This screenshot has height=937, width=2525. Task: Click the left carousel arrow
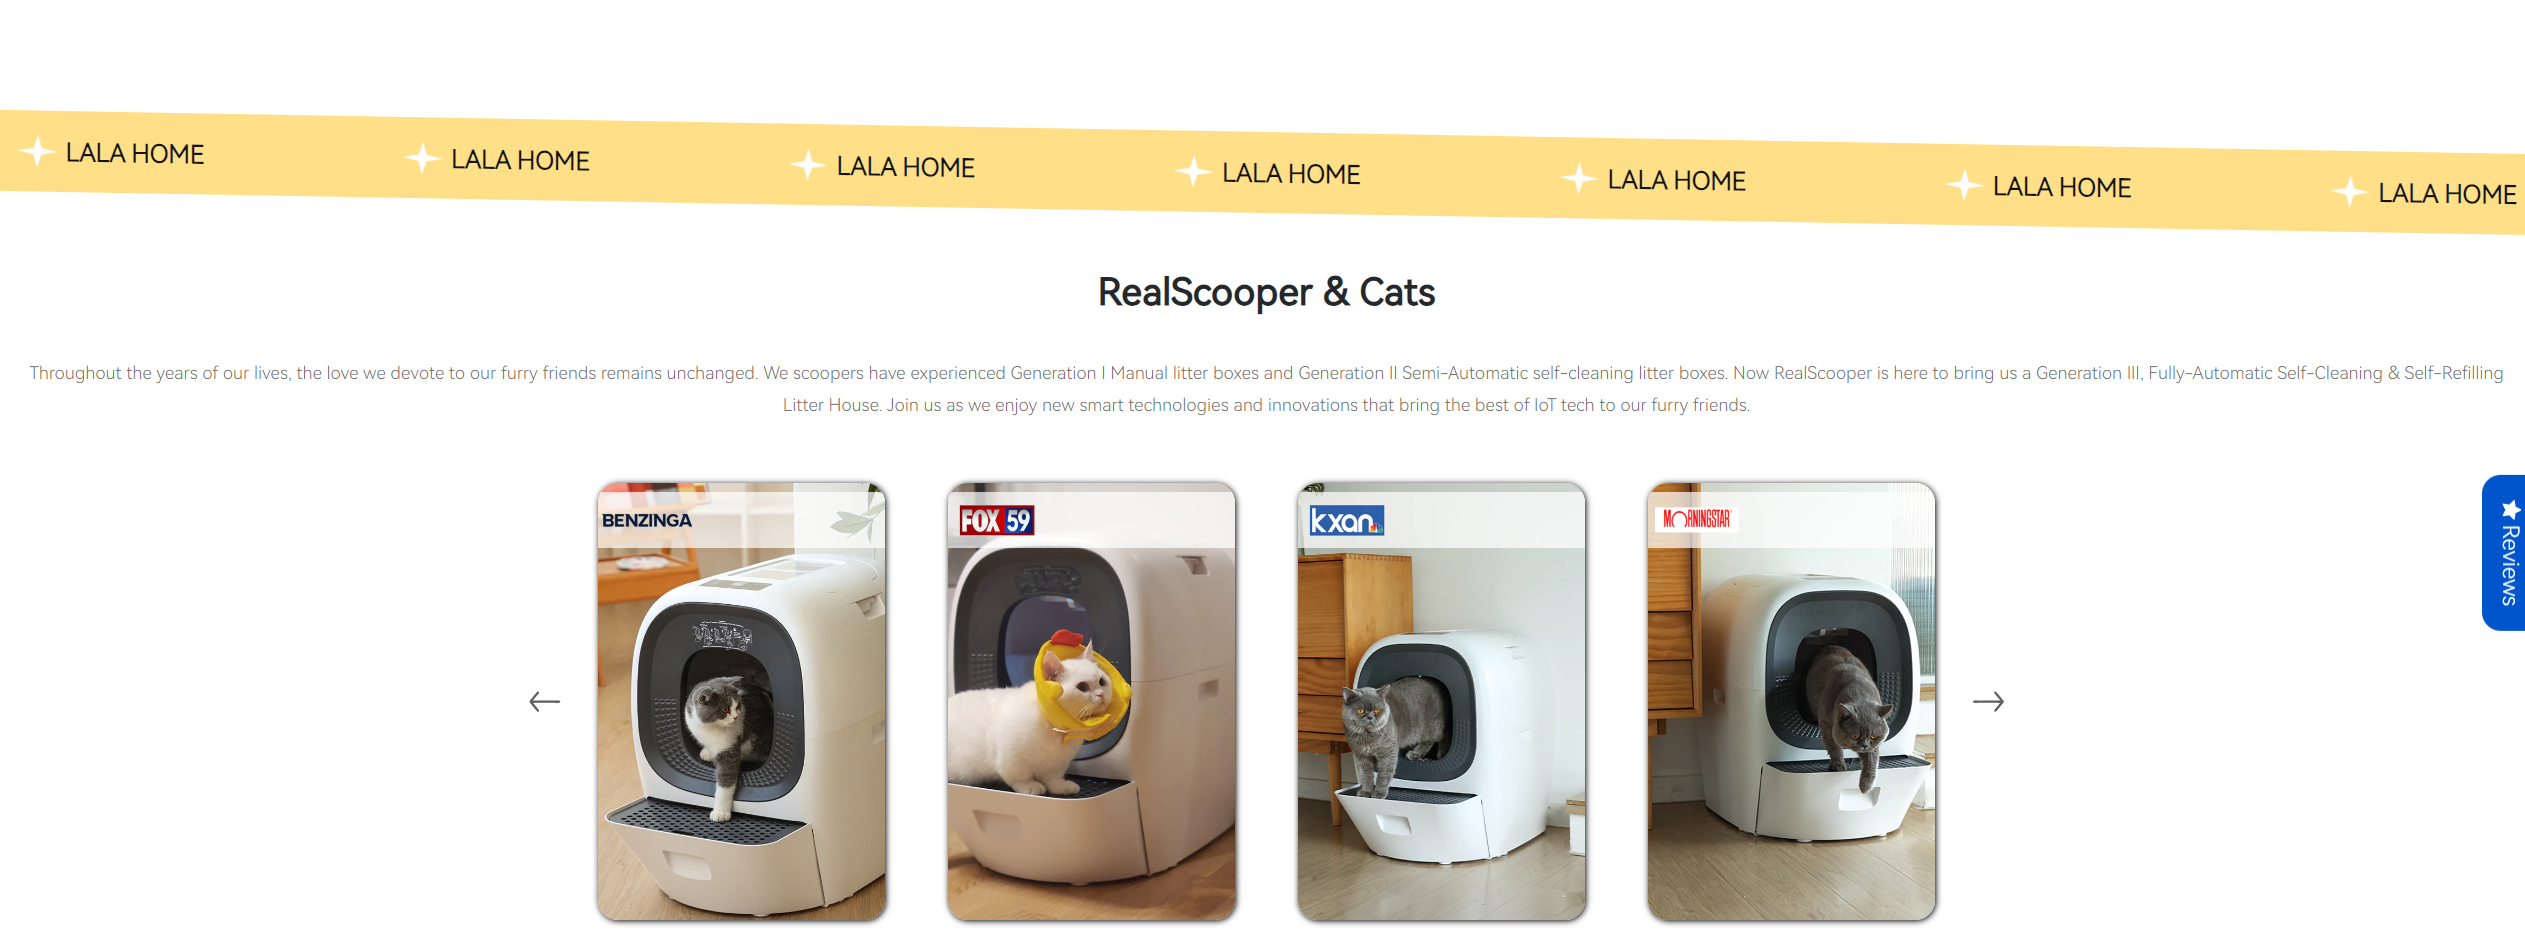(544, 702)
